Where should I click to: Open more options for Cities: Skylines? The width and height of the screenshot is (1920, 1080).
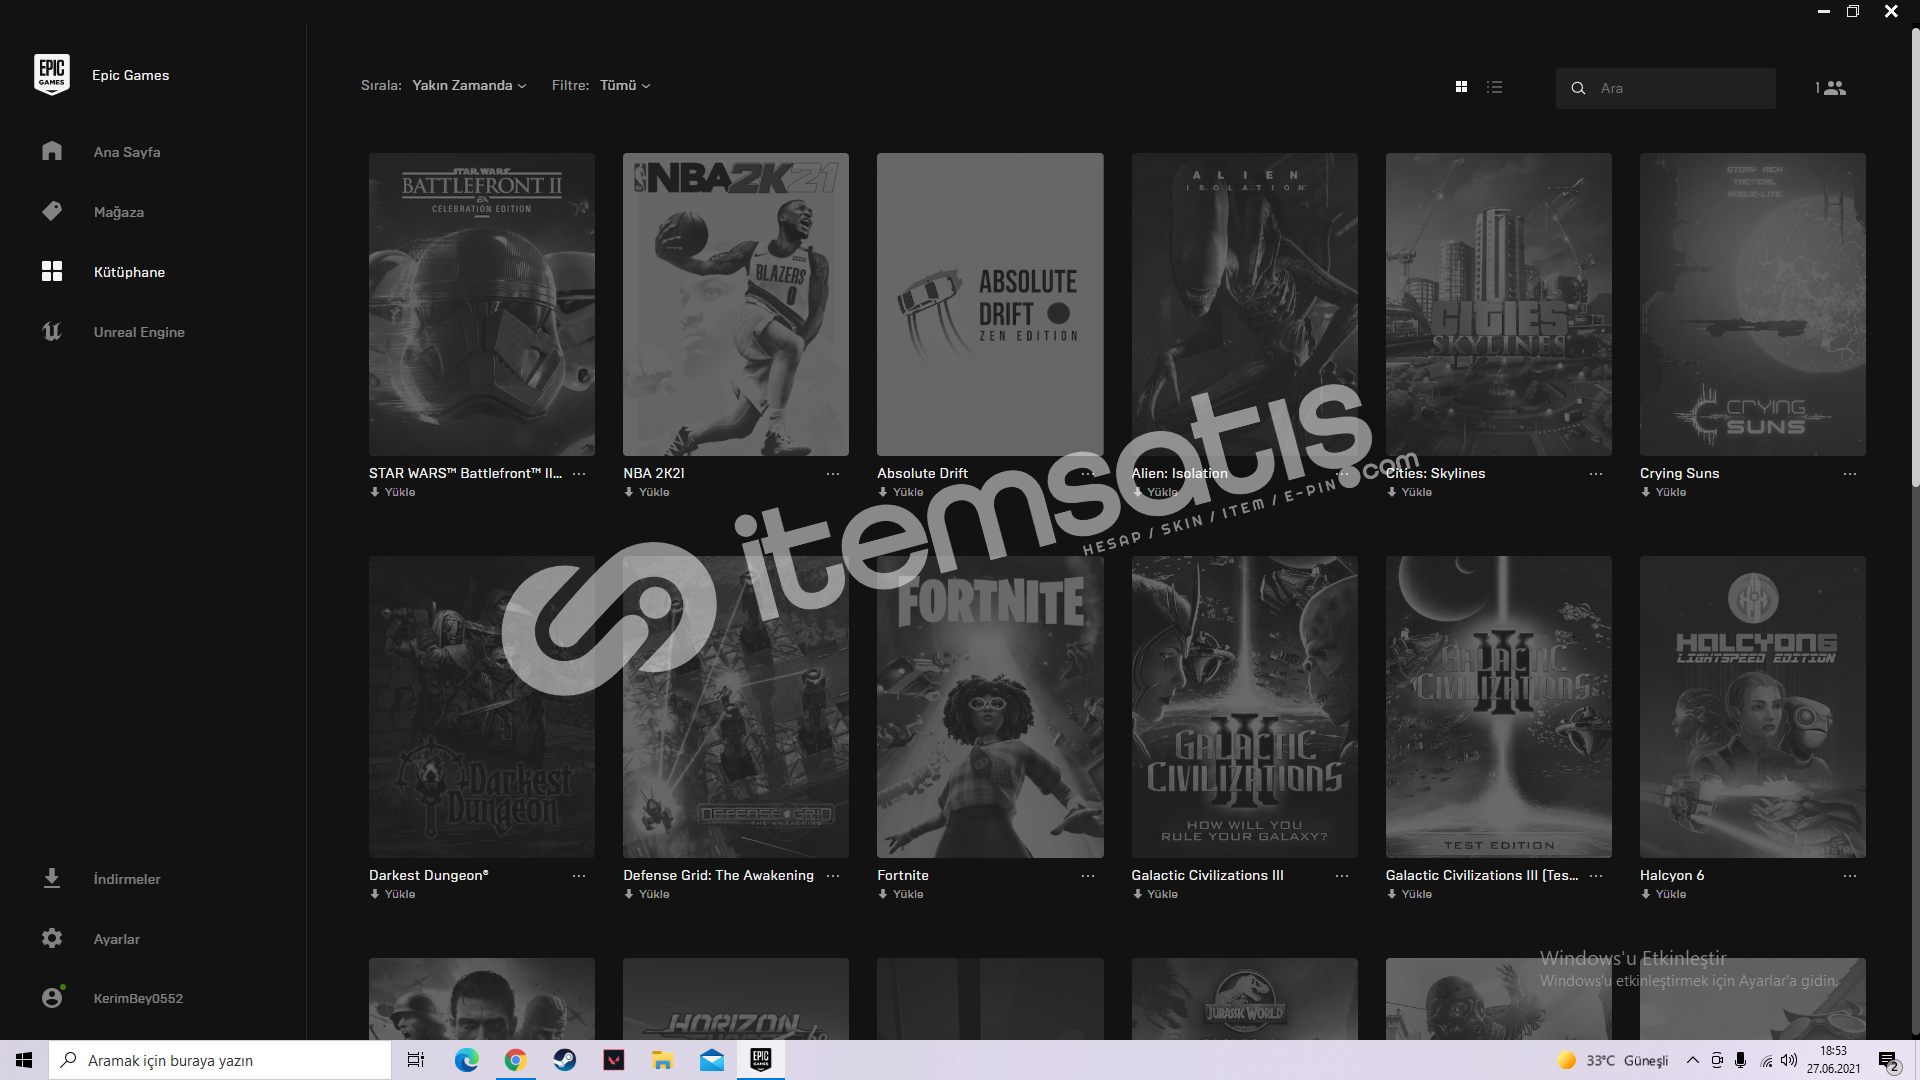1596,474
